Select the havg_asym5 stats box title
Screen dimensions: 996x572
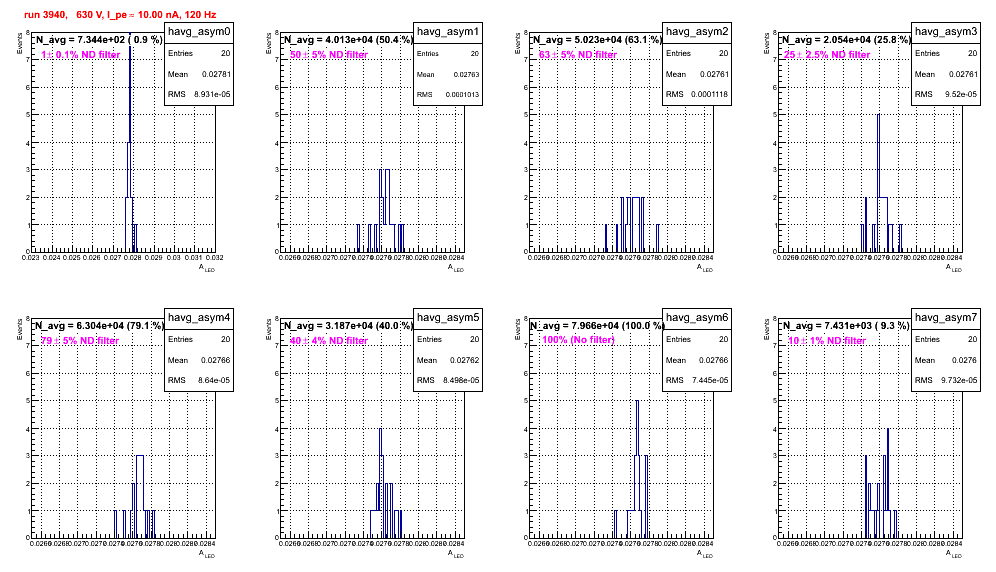tap(448, 318)
